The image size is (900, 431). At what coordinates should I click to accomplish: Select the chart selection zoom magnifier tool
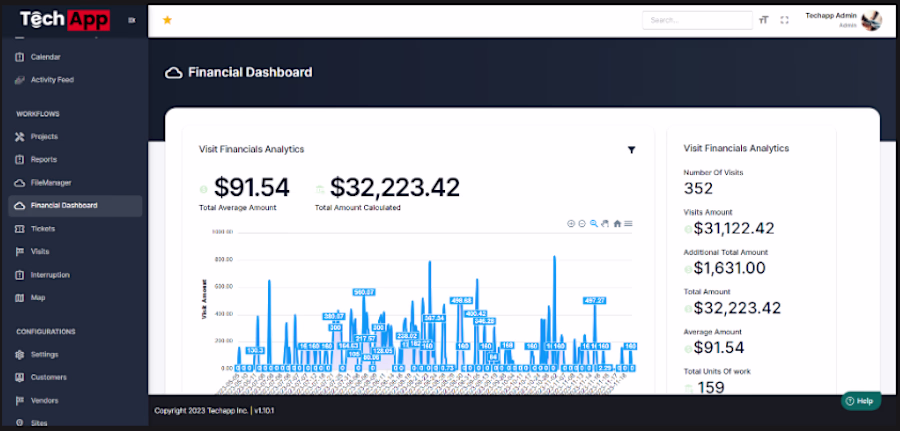tap(594, 223)
